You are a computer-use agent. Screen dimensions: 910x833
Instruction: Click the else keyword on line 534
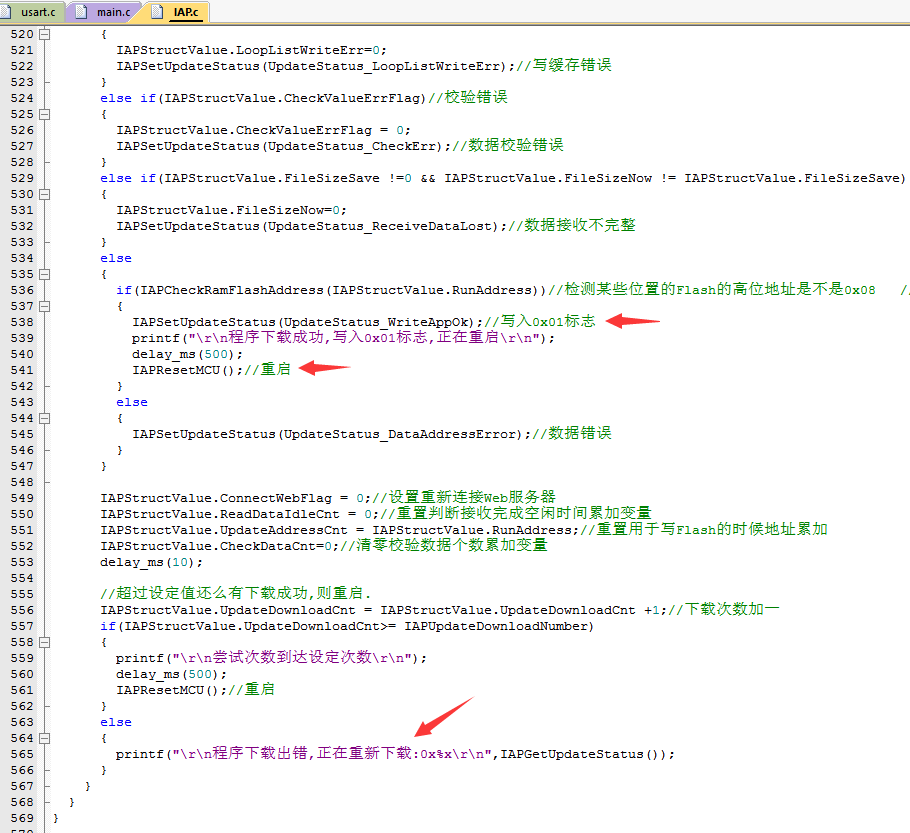point(116,258)
